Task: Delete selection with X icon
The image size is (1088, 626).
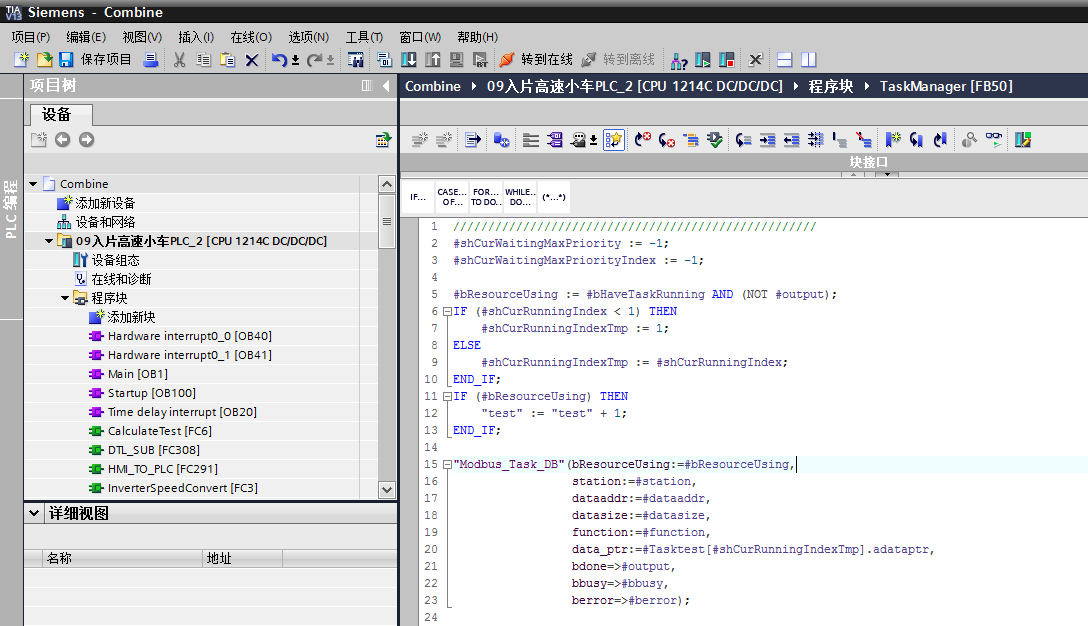Action: pos(252,60)
